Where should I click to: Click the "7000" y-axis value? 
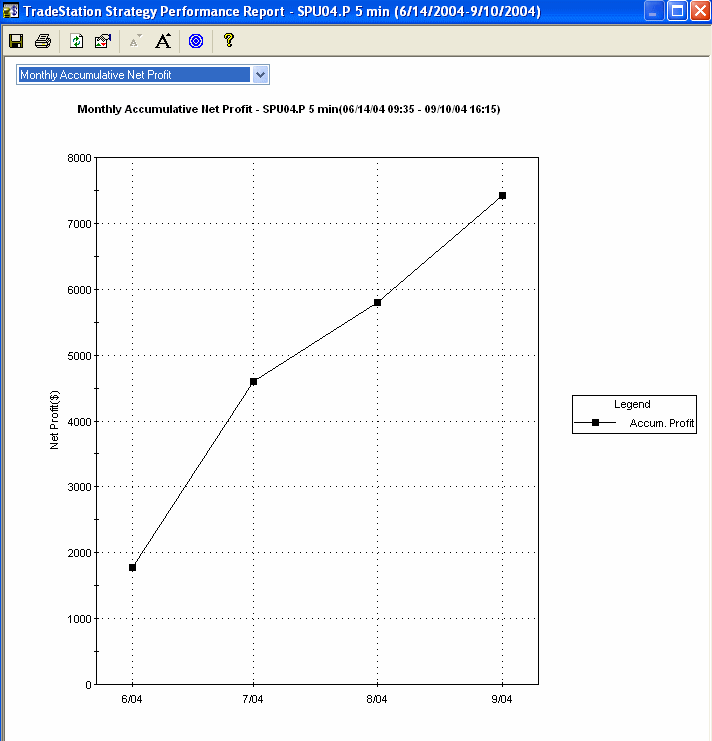pos(79,224)
